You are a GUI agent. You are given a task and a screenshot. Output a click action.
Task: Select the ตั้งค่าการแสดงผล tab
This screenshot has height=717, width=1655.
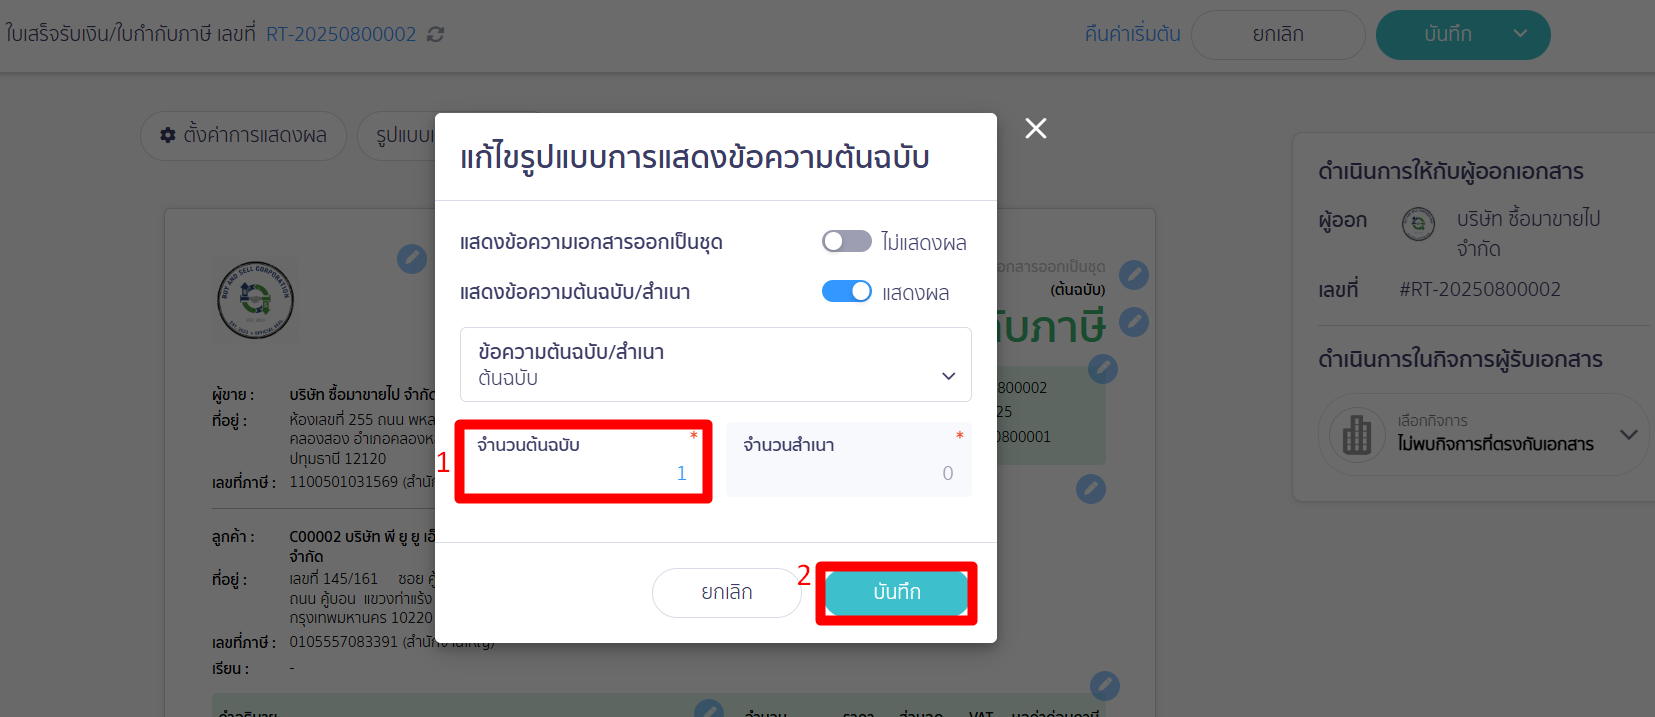point(243,135)
